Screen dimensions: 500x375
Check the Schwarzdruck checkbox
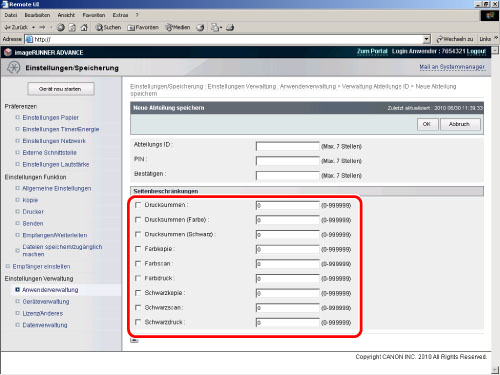tap(138, 322)
